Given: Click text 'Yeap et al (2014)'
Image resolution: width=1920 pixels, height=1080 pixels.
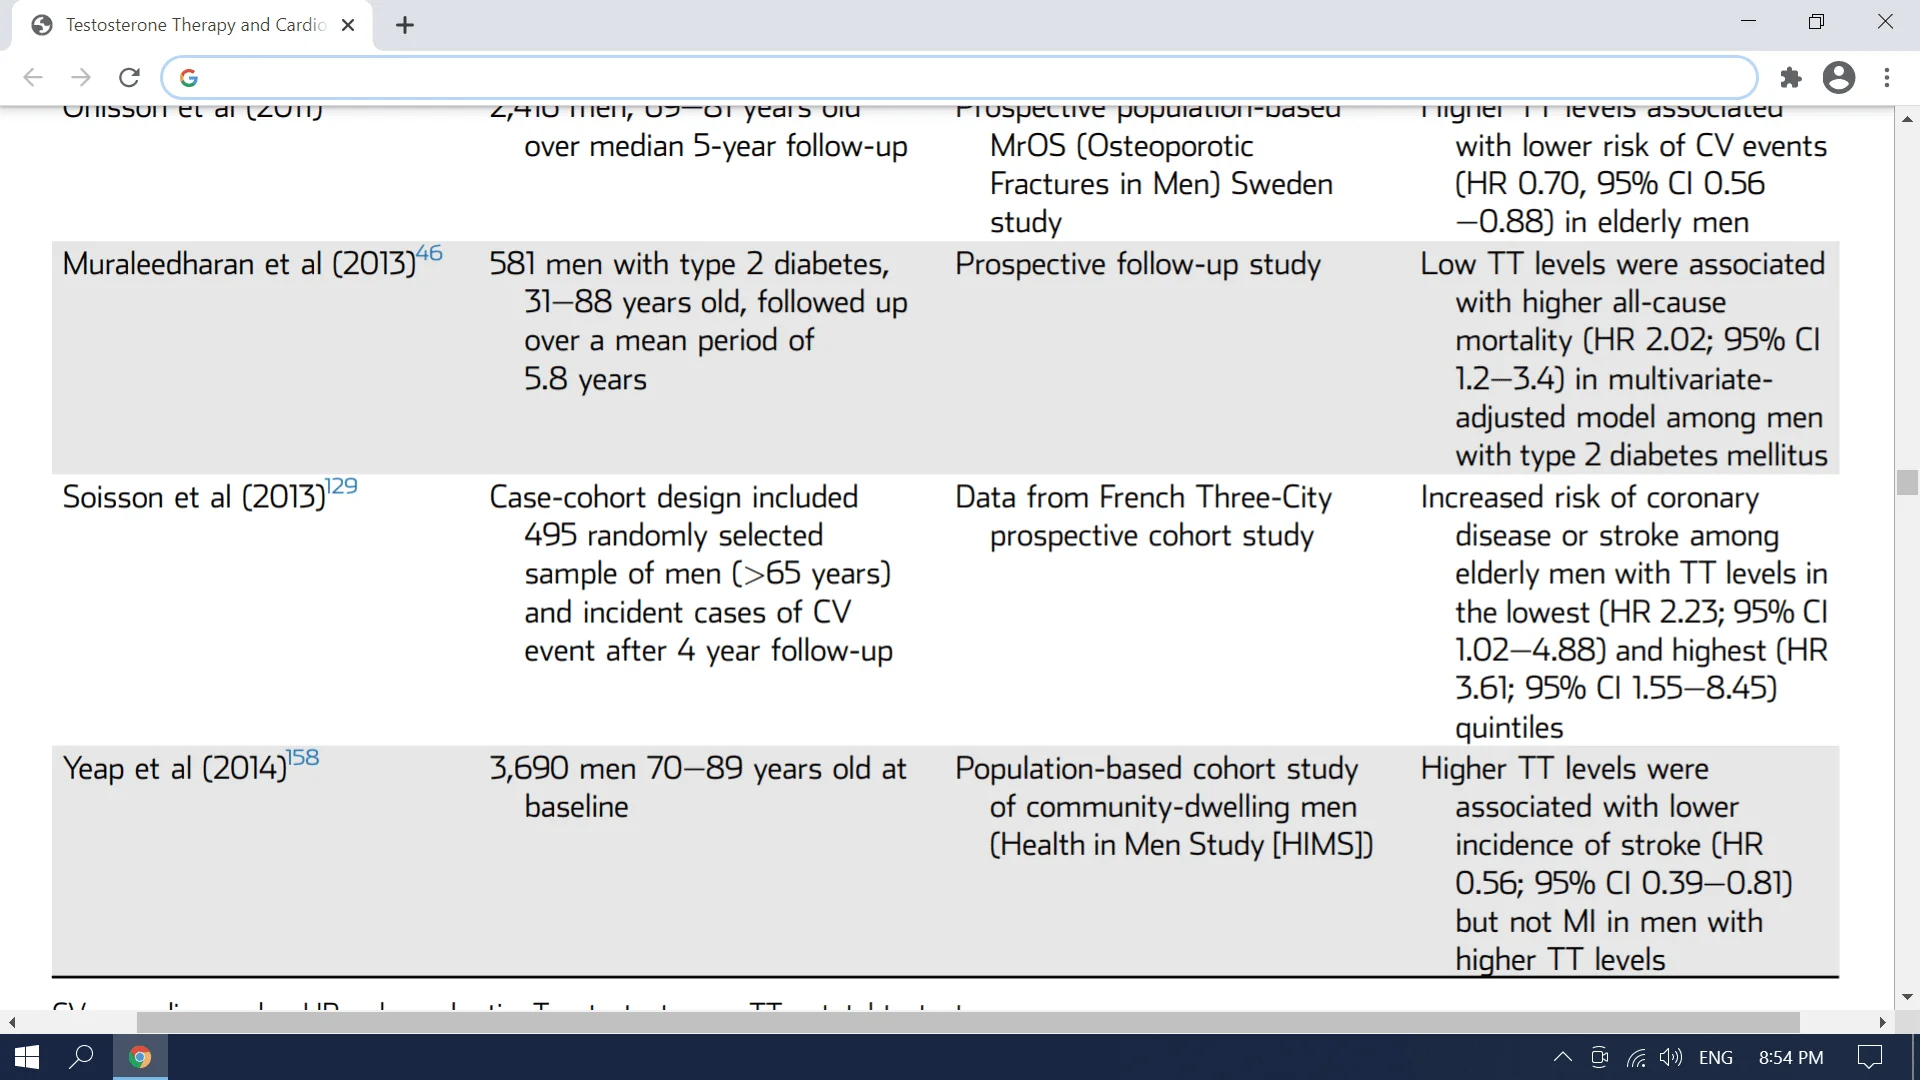Looking at the screenshot, I should [x=175, y=769].
